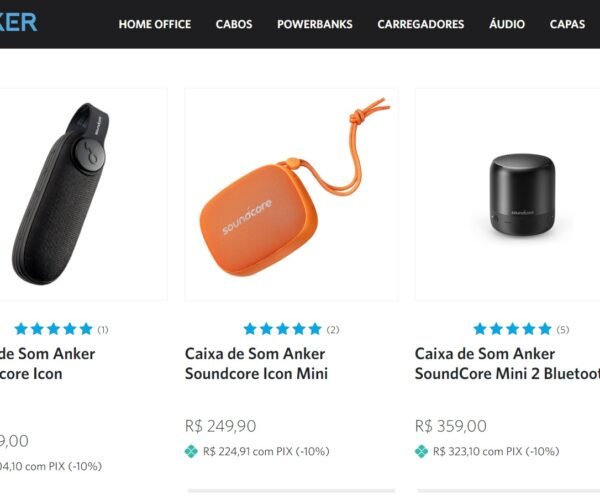Open the orange Soundcore Icon Mini image
The width and height of the screenshot is (600, 500).
point(291,194)
